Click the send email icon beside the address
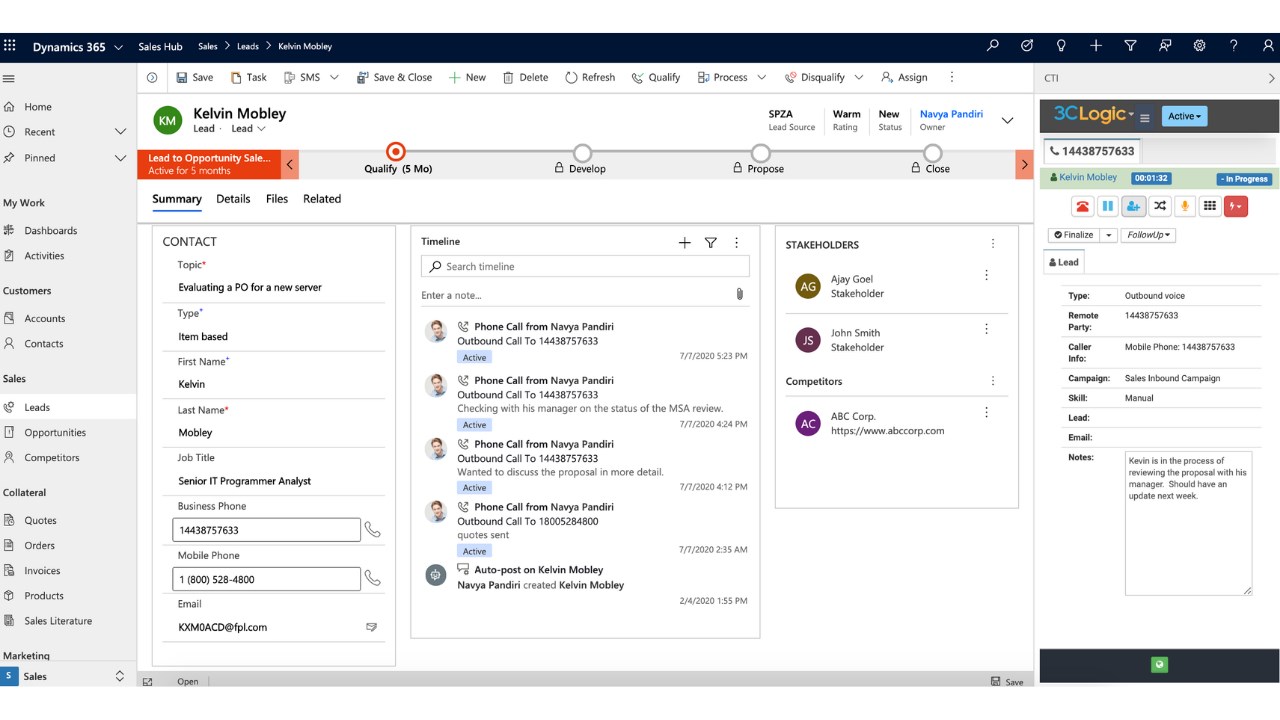 point(371,627)
